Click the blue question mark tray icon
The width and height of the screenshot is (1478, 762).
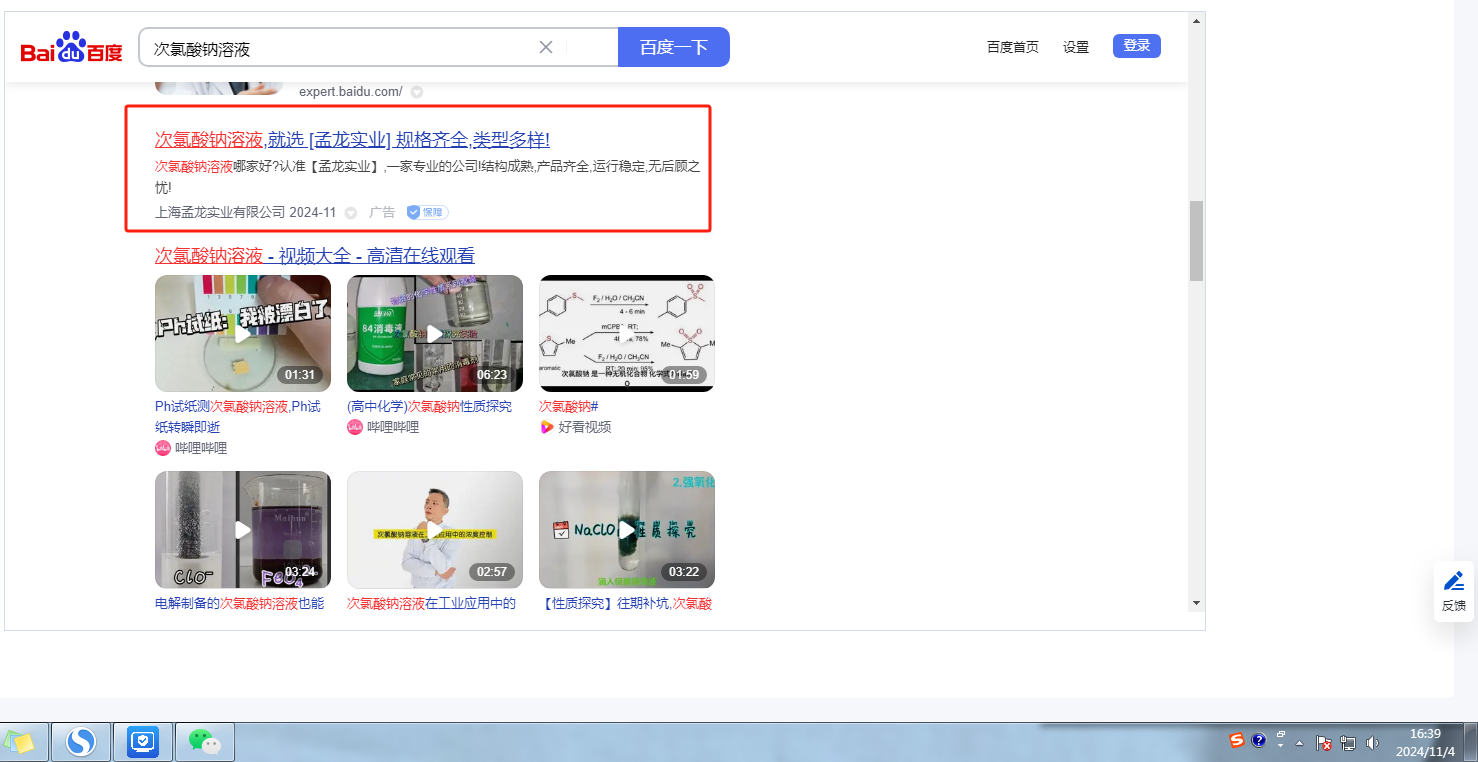[x=1259, y=740]
